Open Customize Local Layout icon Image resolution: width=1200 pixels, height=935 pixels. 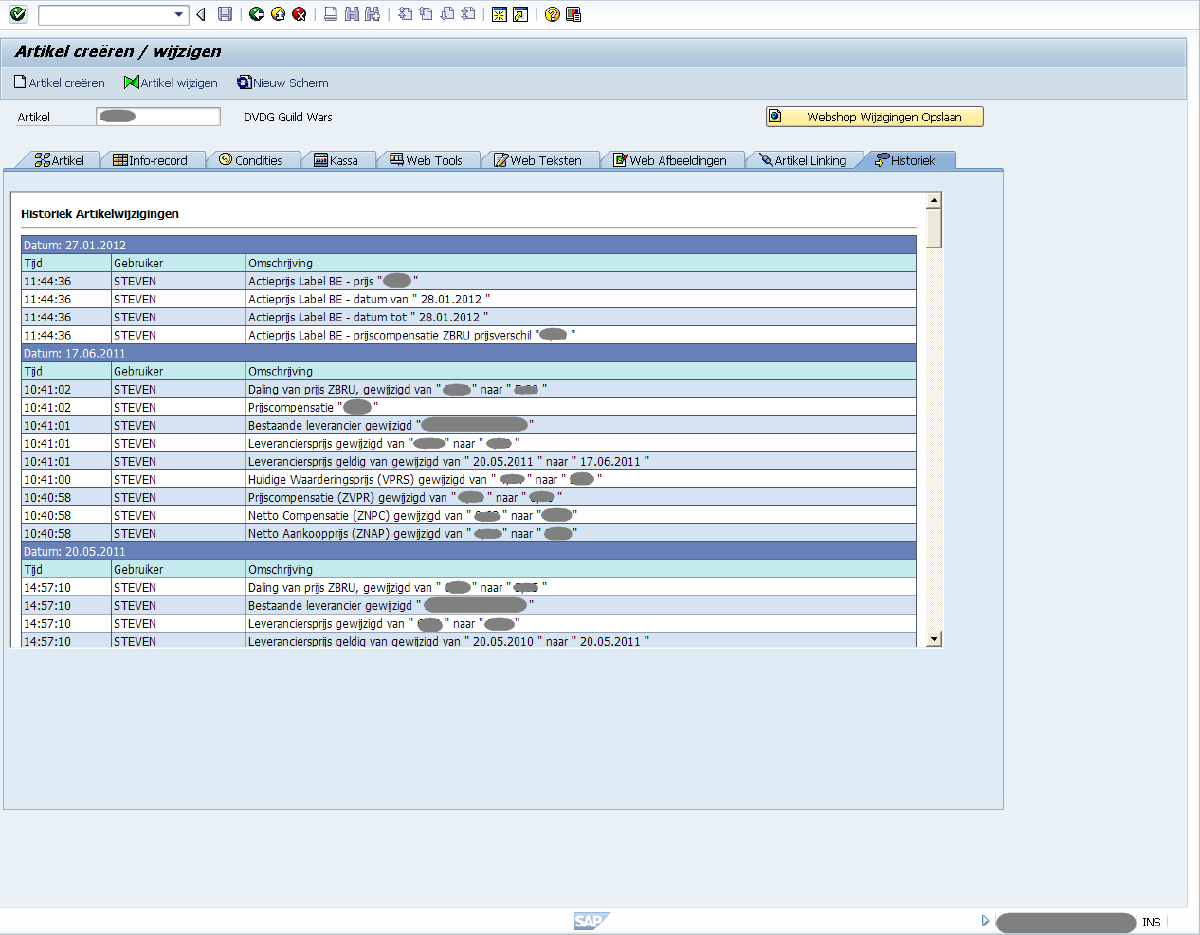click(x=573, y=14)
